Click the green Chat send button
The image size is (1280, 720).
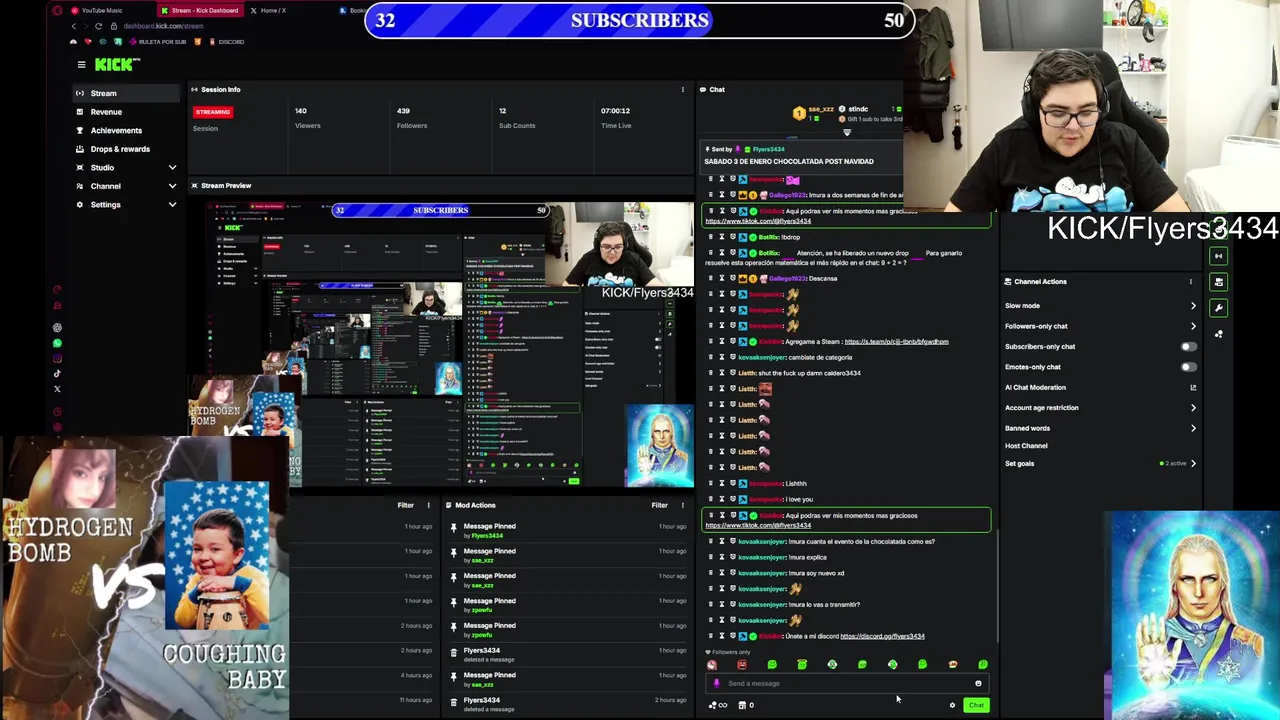[976, 706]
